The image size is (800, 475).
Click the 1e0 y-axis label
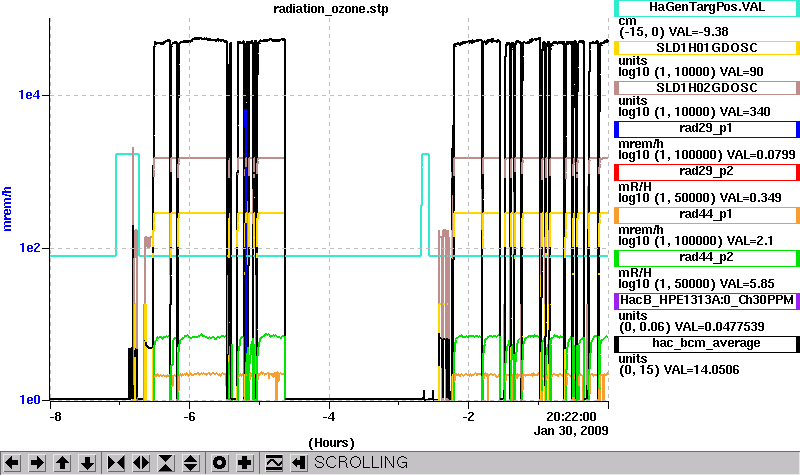pyautogui.click(x=29, y=400)
